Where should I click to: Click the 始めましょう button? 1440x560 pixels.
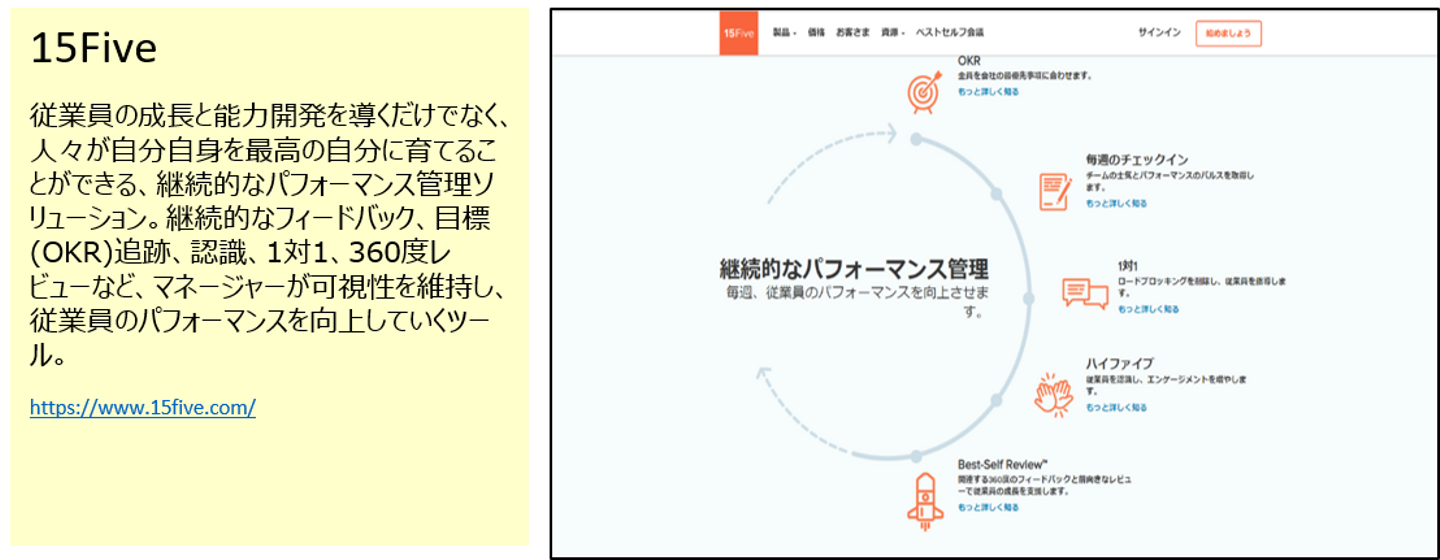click(1228, 33)
